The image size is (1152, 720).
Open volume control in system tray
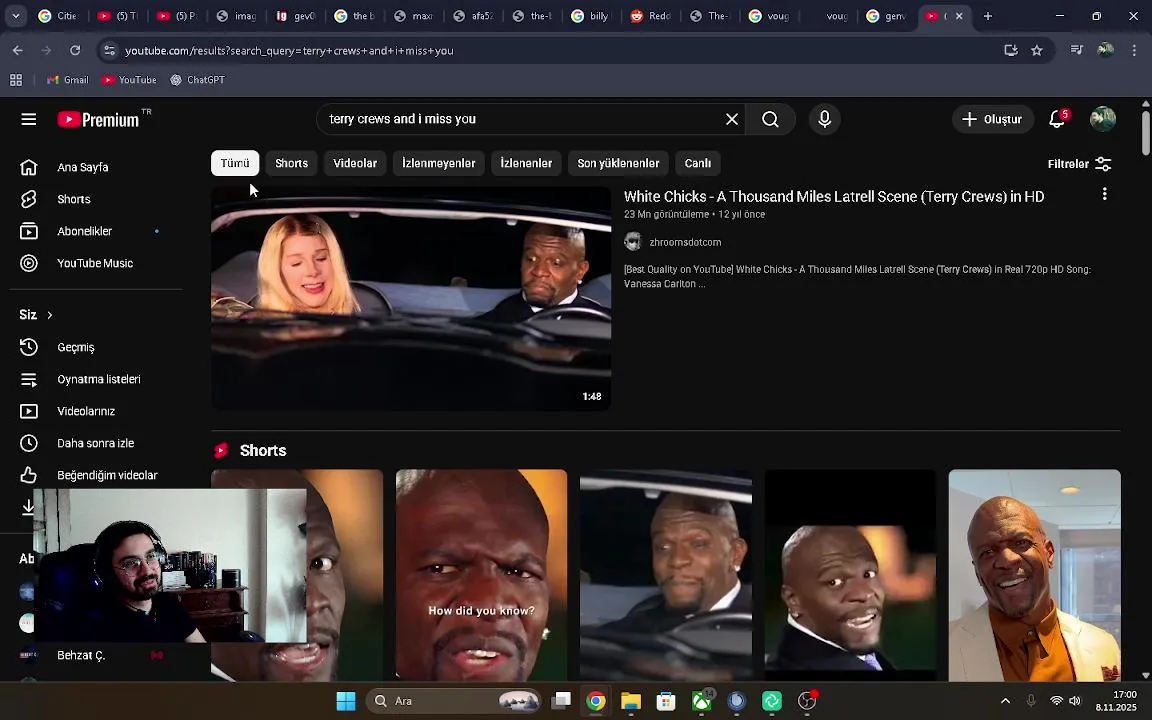[1076, 701]
